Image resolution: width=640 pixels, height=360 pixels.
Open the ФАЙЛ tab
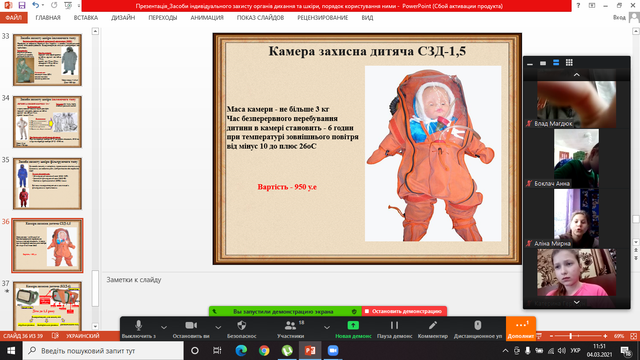point(14,18)
